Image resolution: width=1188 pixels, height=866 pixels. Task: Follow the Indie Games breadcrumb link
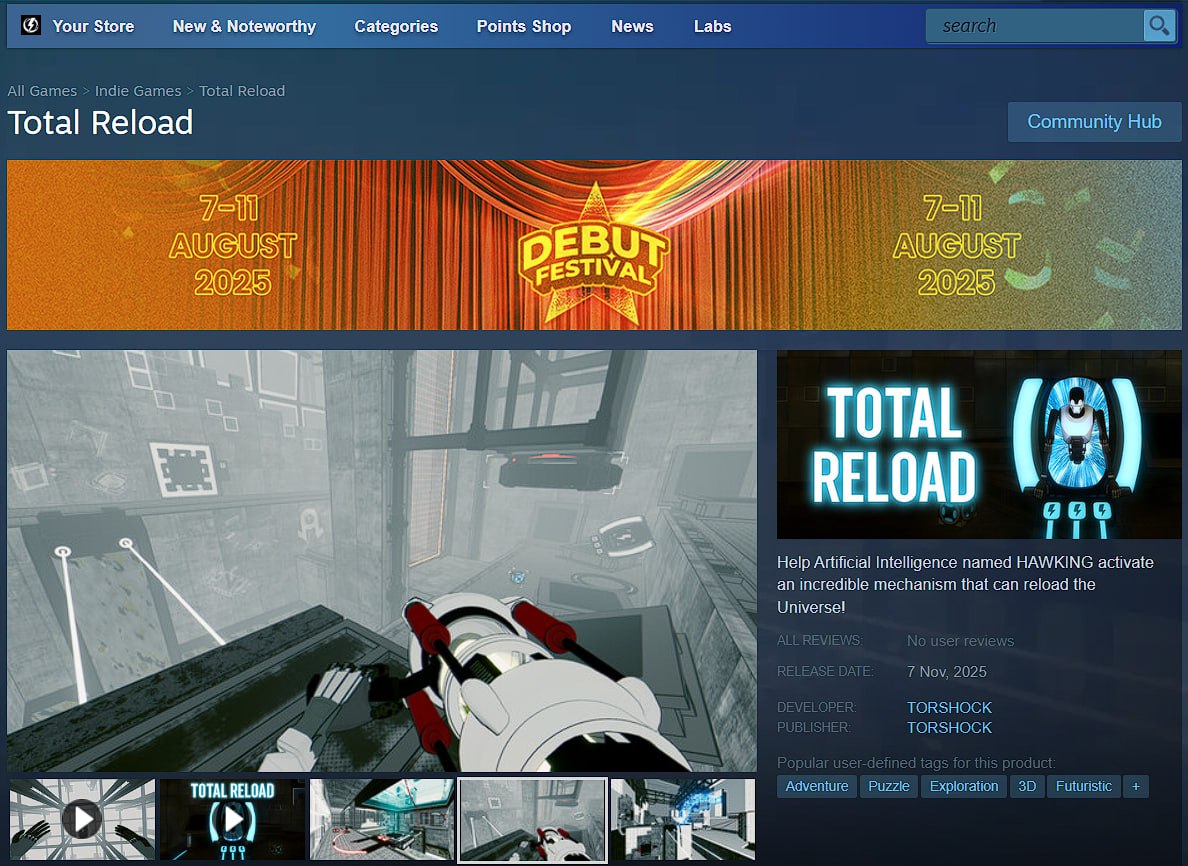tap(138, 91)
